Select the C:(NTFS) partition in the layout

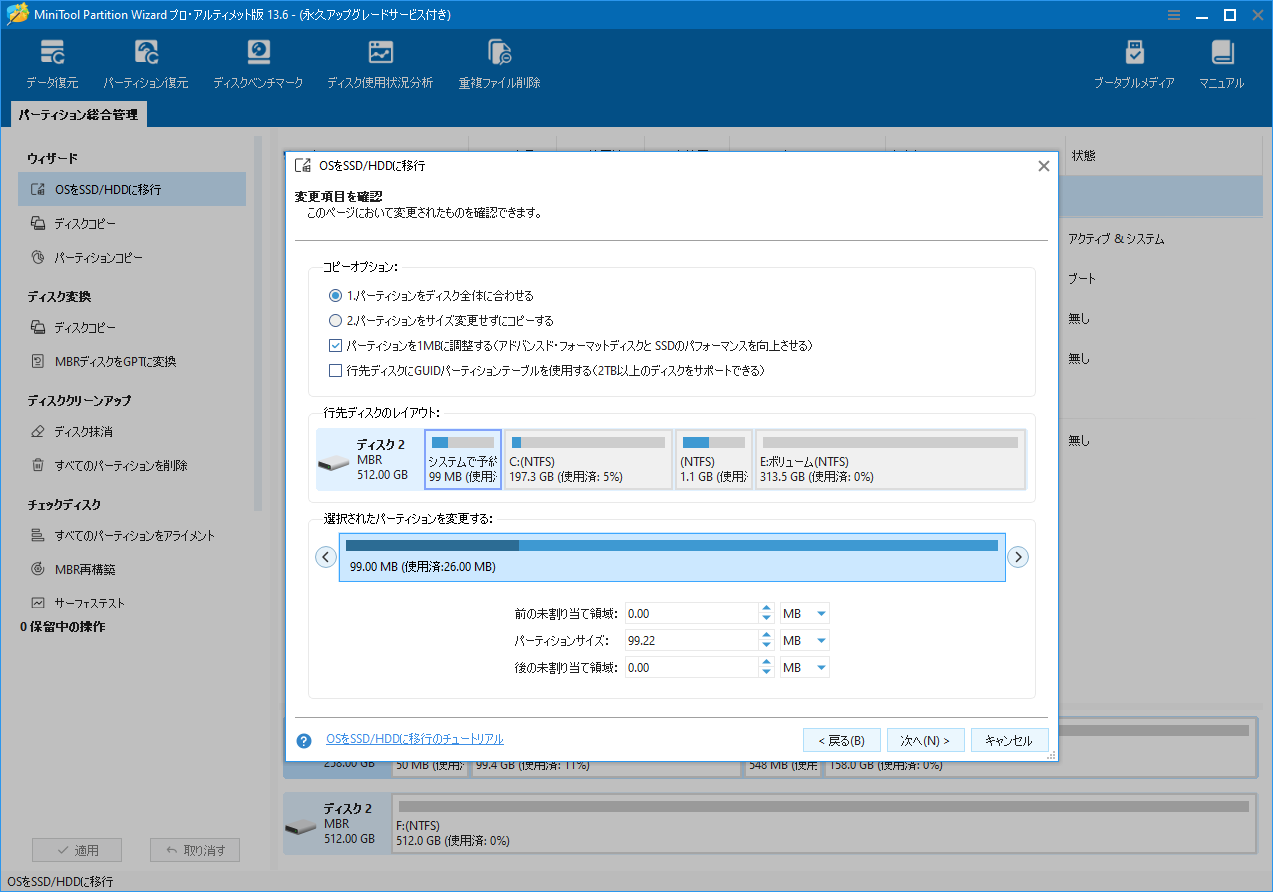[588, 458]
